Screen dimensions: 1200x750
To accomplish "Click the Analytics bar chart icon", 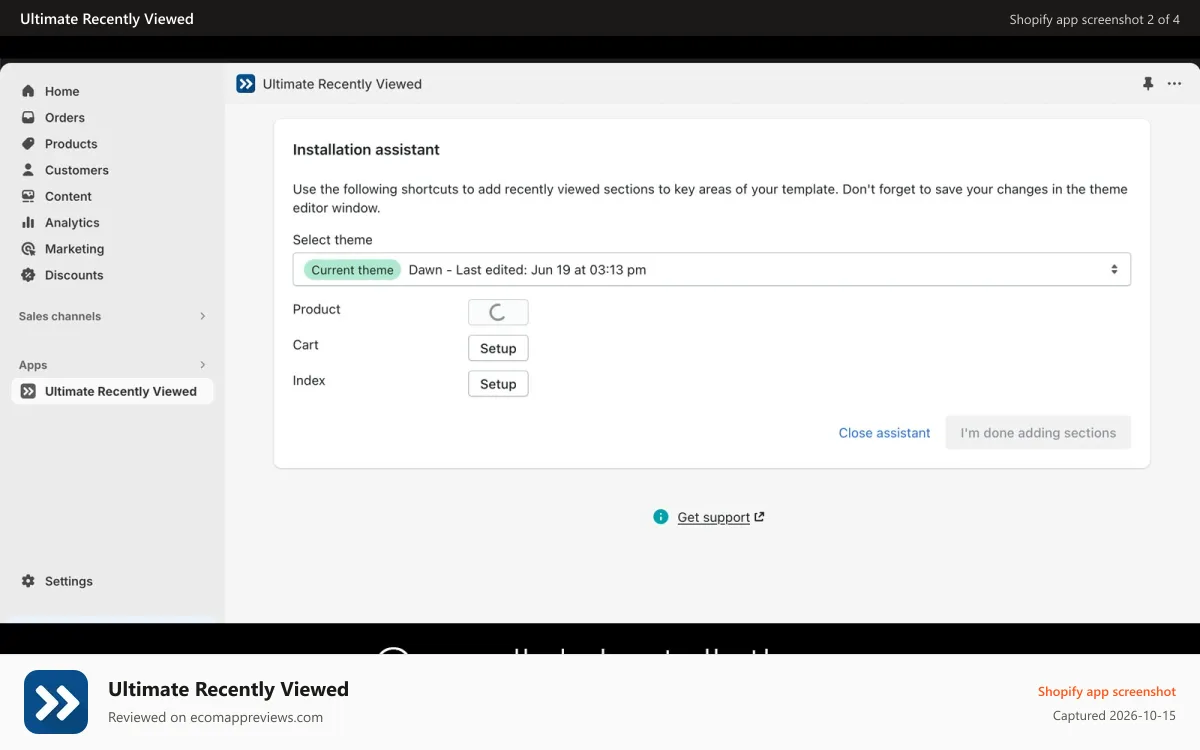I will [x=28, y=222].
